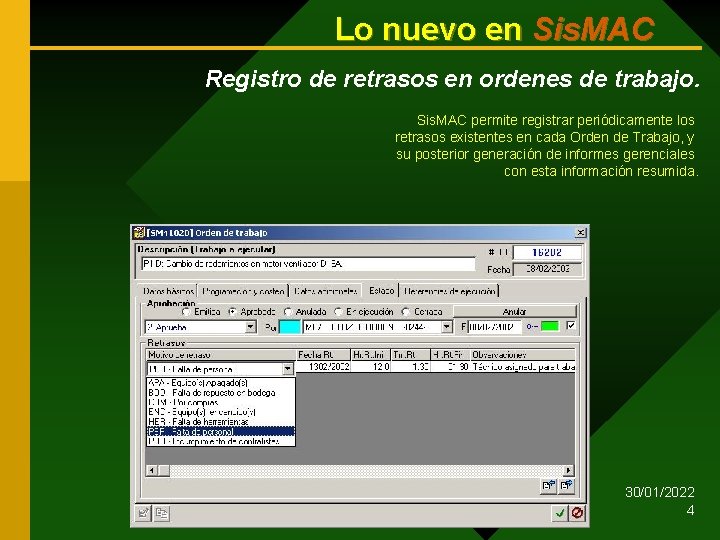Image resolution: width=720 pixels, height=540 pixels.
Task: Open the Aprueba dropdown arrow
Action: pyautogui.click(x=250, y=327)
